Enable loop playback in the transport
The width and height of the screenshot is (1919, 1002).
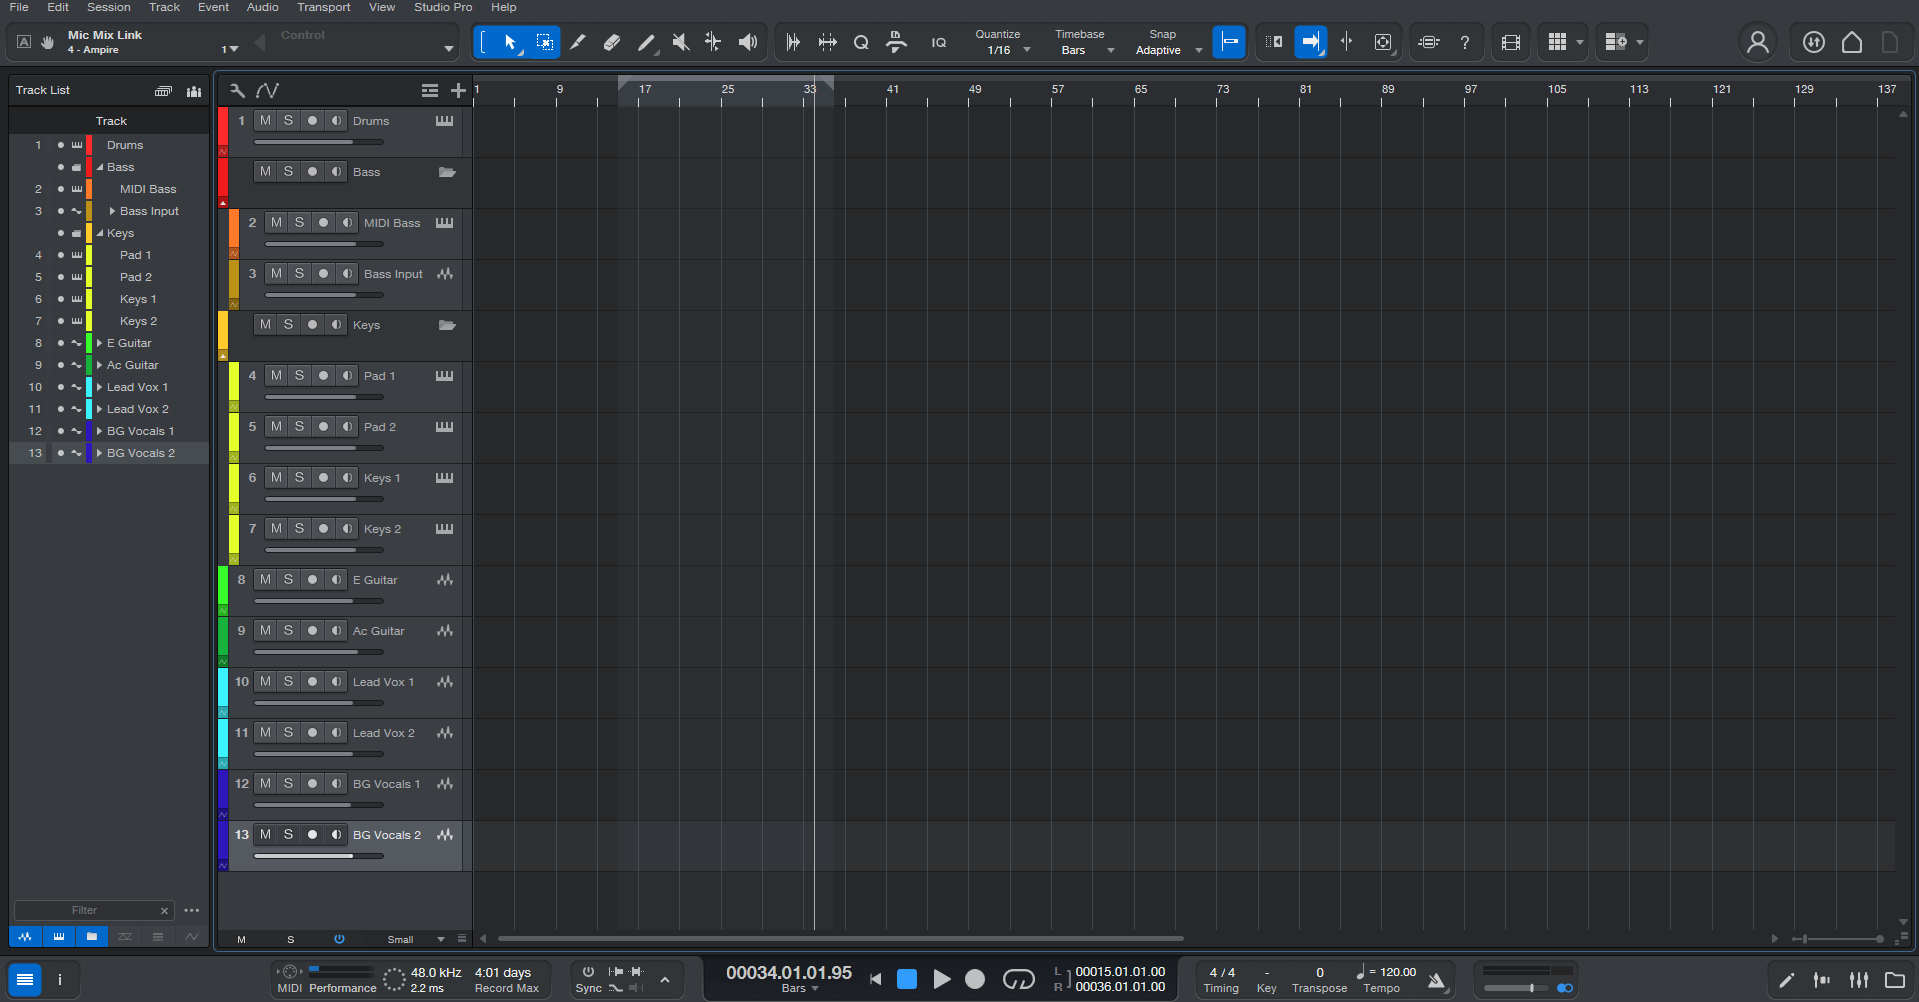1019,979
